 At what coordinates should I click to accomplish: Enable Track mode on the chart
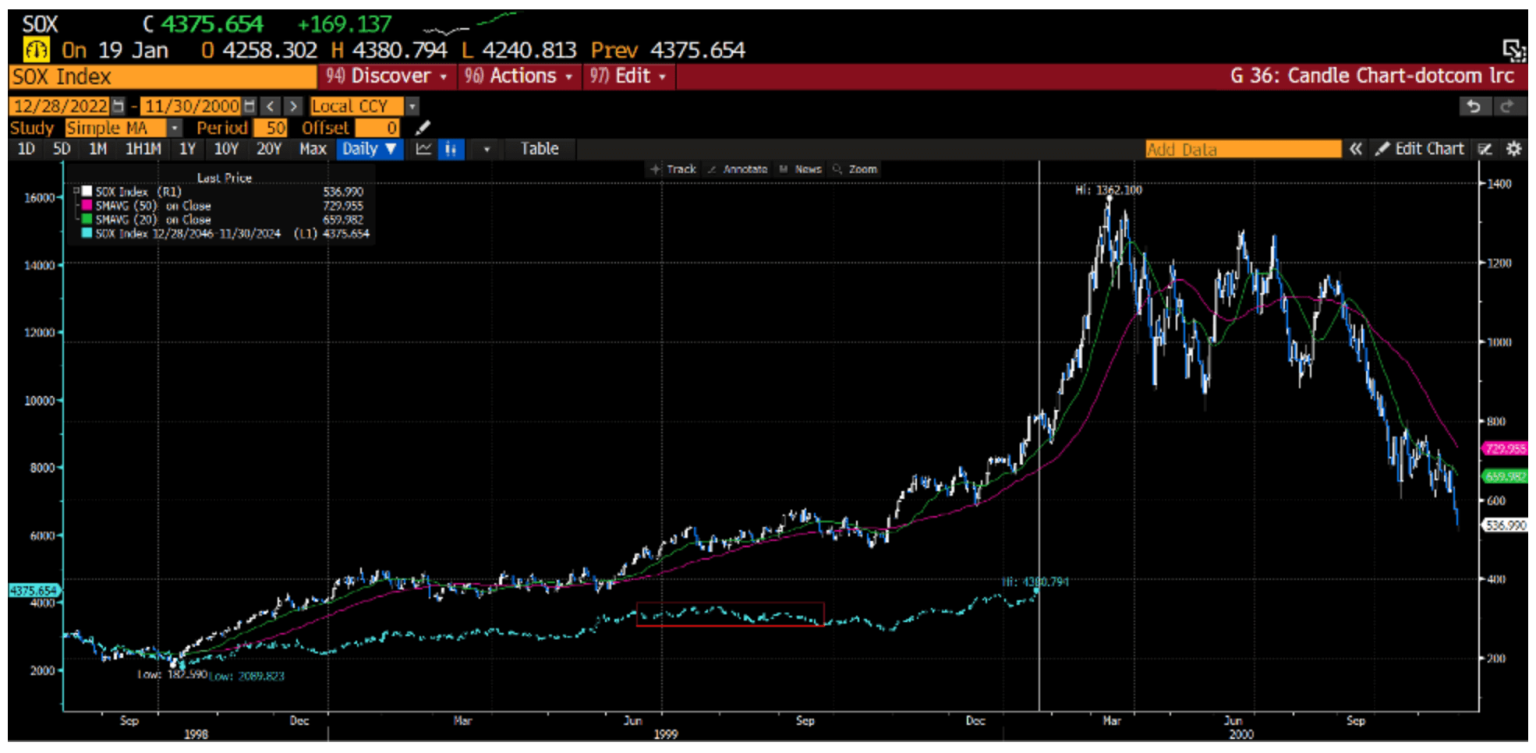pos(681,169)
